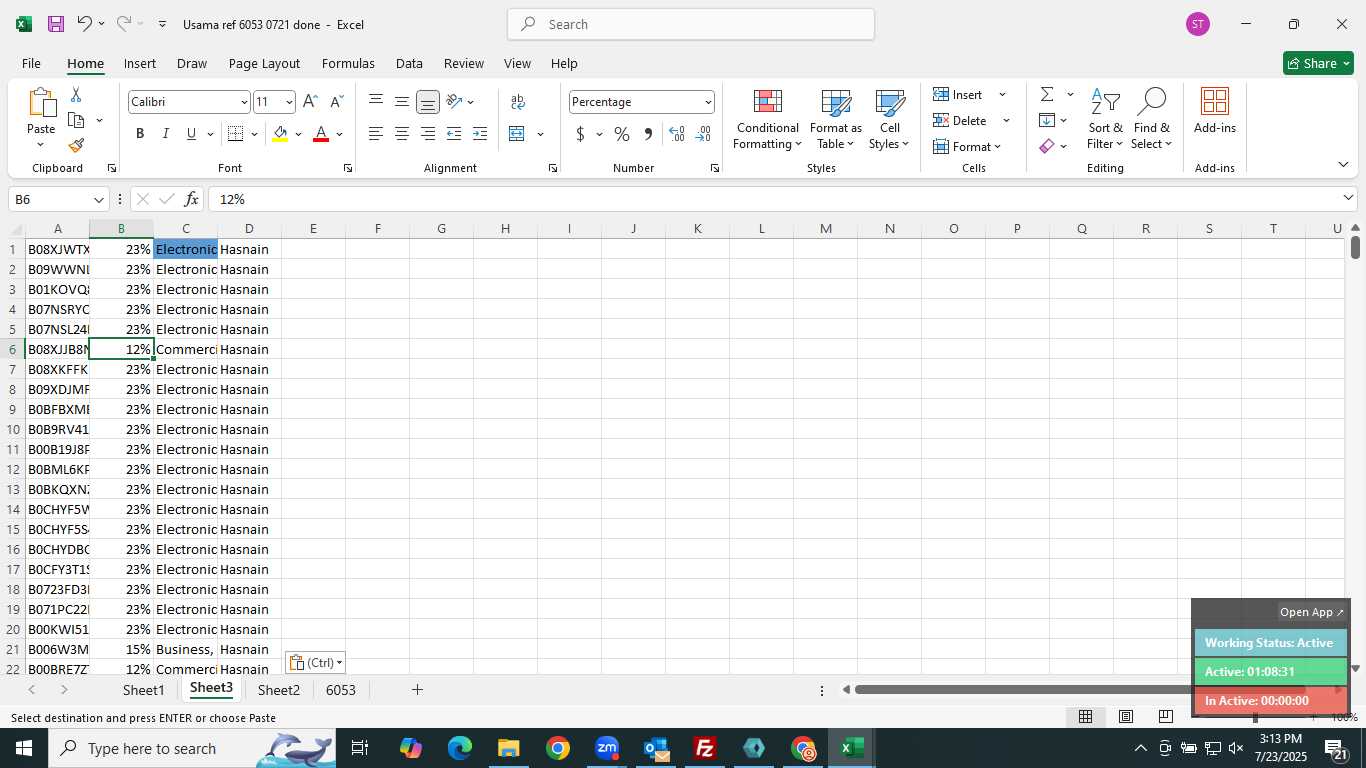Click the AutoSum sigma icon

pyautogui.click(x=1047, y=95)
